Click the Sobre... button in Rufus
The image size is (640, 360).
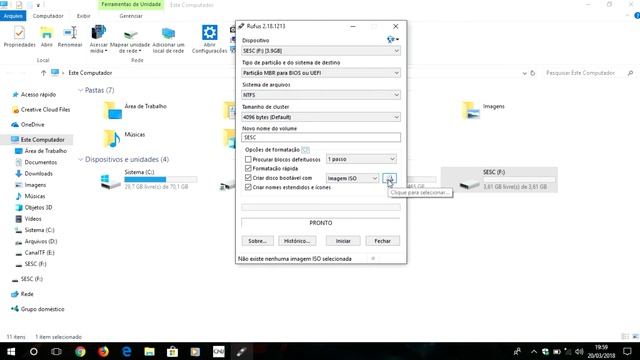(x=257, y=241)
